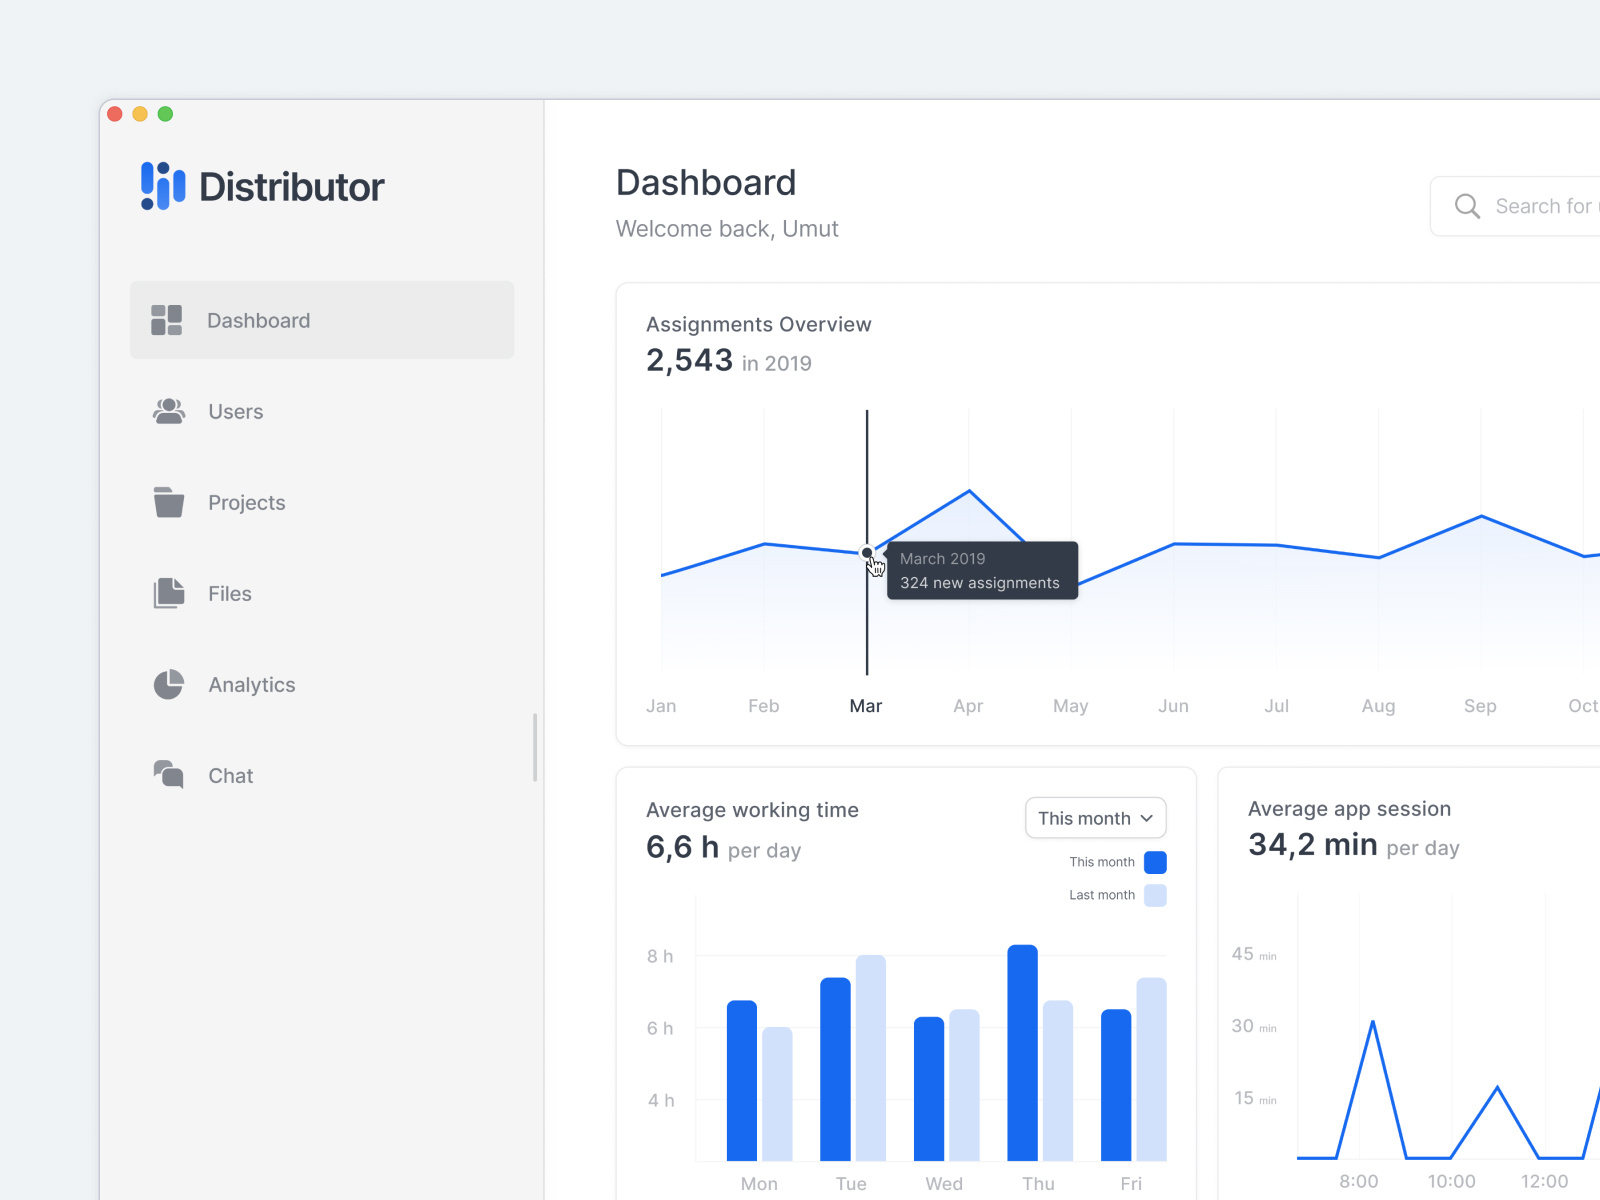Click the March data point on the chart
This screenshot has width=1600, height=1200.
(866, 552)
